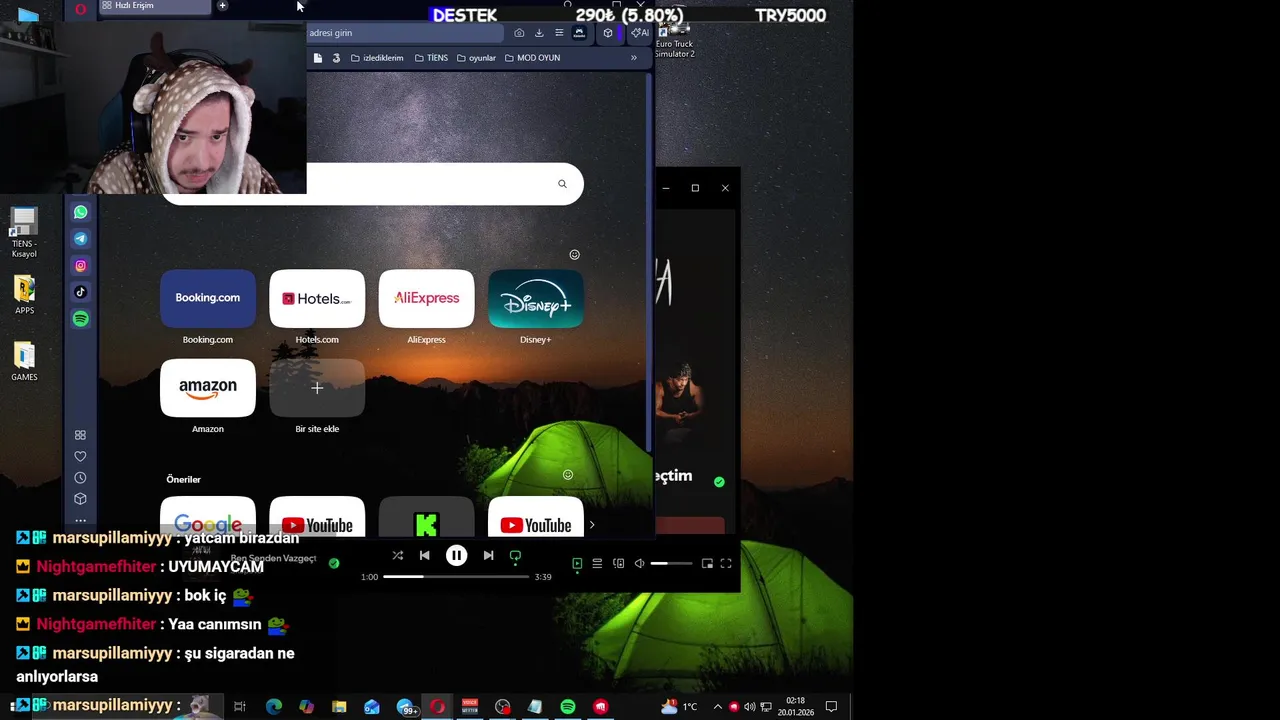Open the APPS desktop folder
Image resolution: width=1280 pixels, height=720 pixels.
pyautogui.click(x=24, y=295)
